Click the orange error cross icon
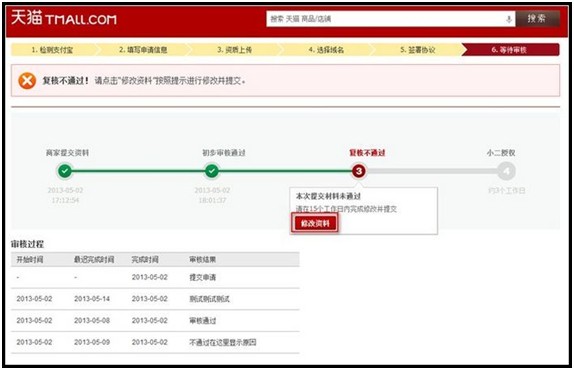This screenshot has width=574, height=370. click(x=27, y=81)
